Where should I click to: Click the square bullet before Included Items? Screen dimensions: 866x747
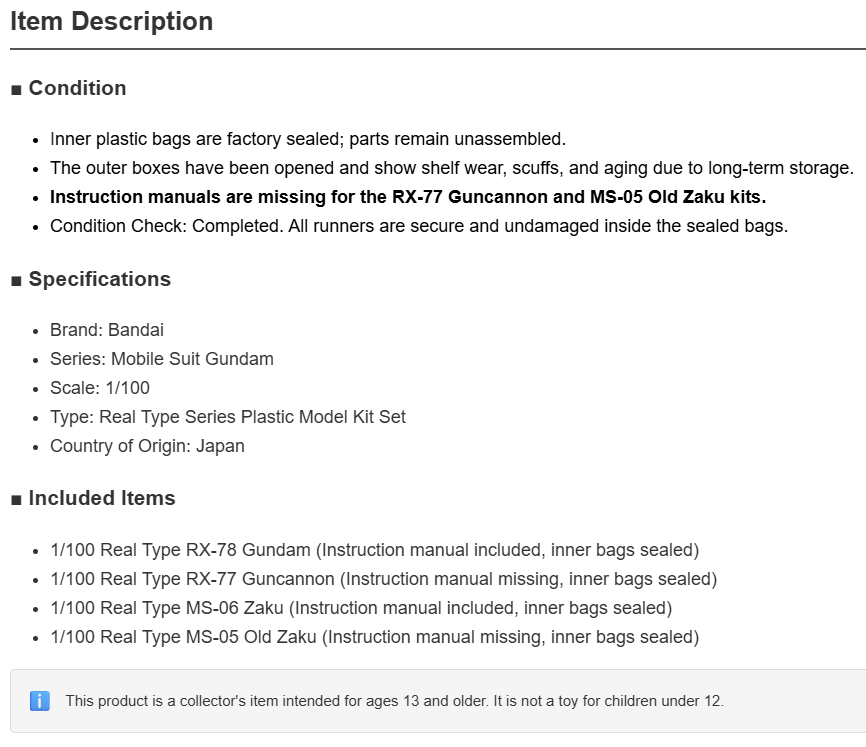[16, 500]
